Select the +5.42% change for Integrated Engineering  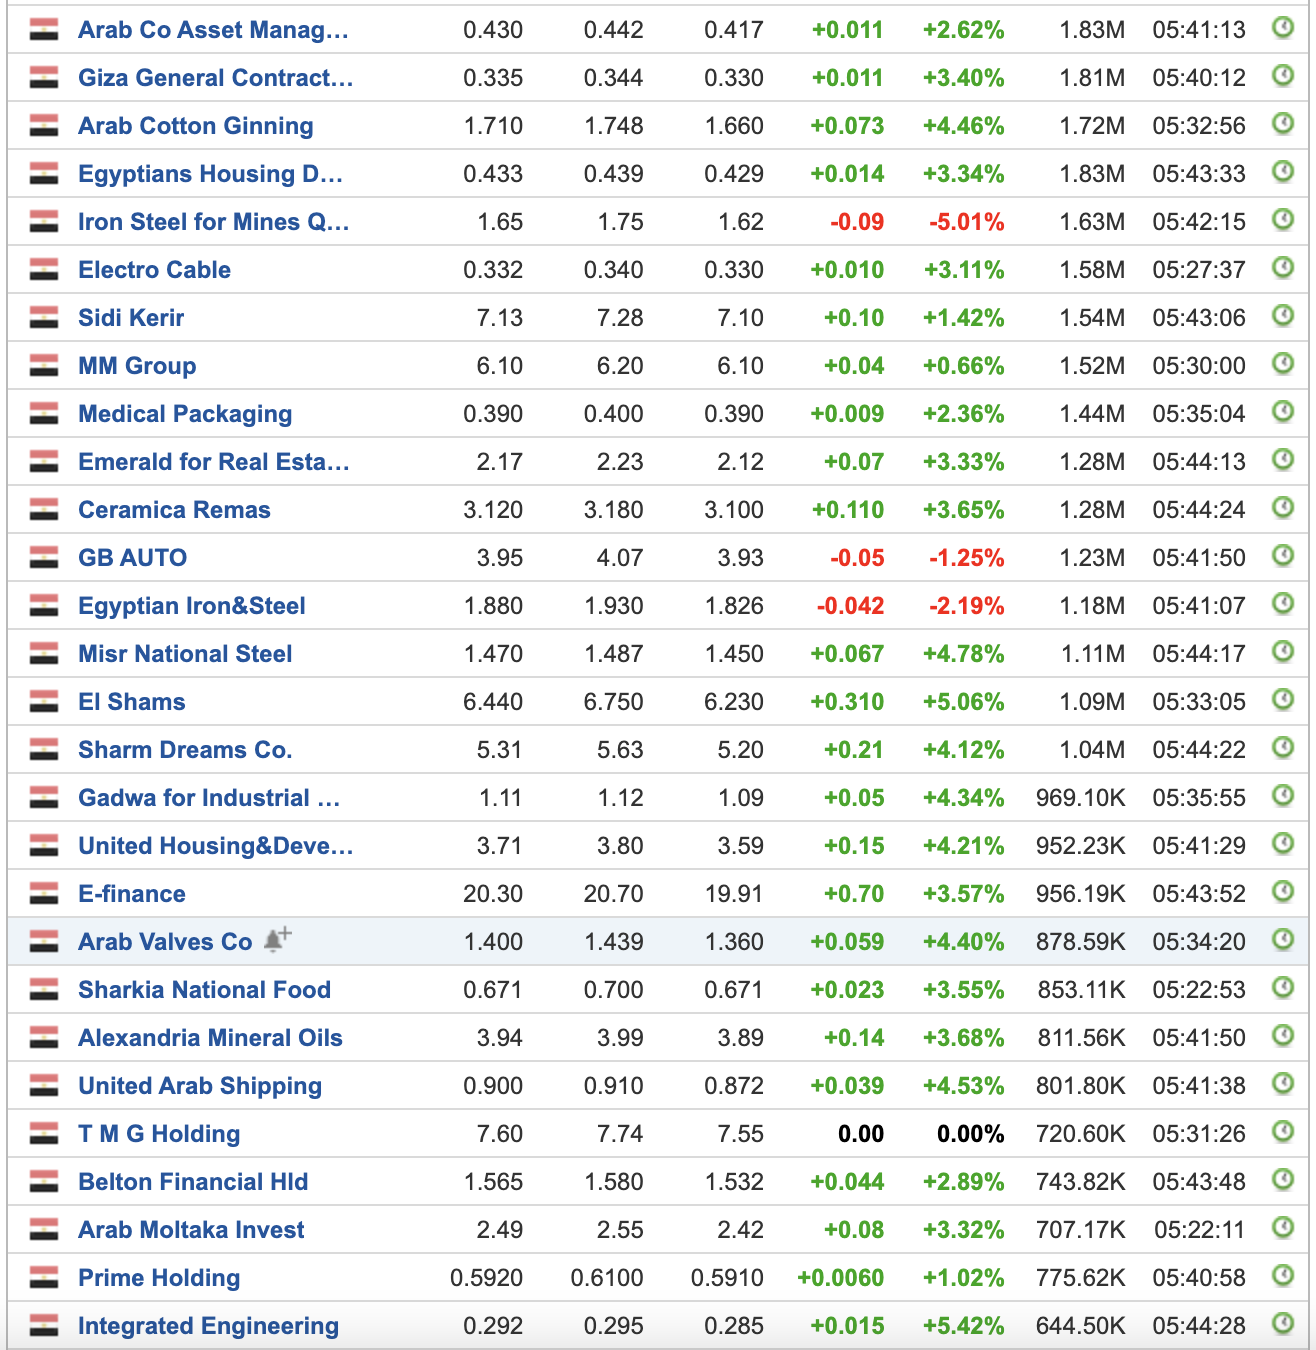coord(963,1326)
